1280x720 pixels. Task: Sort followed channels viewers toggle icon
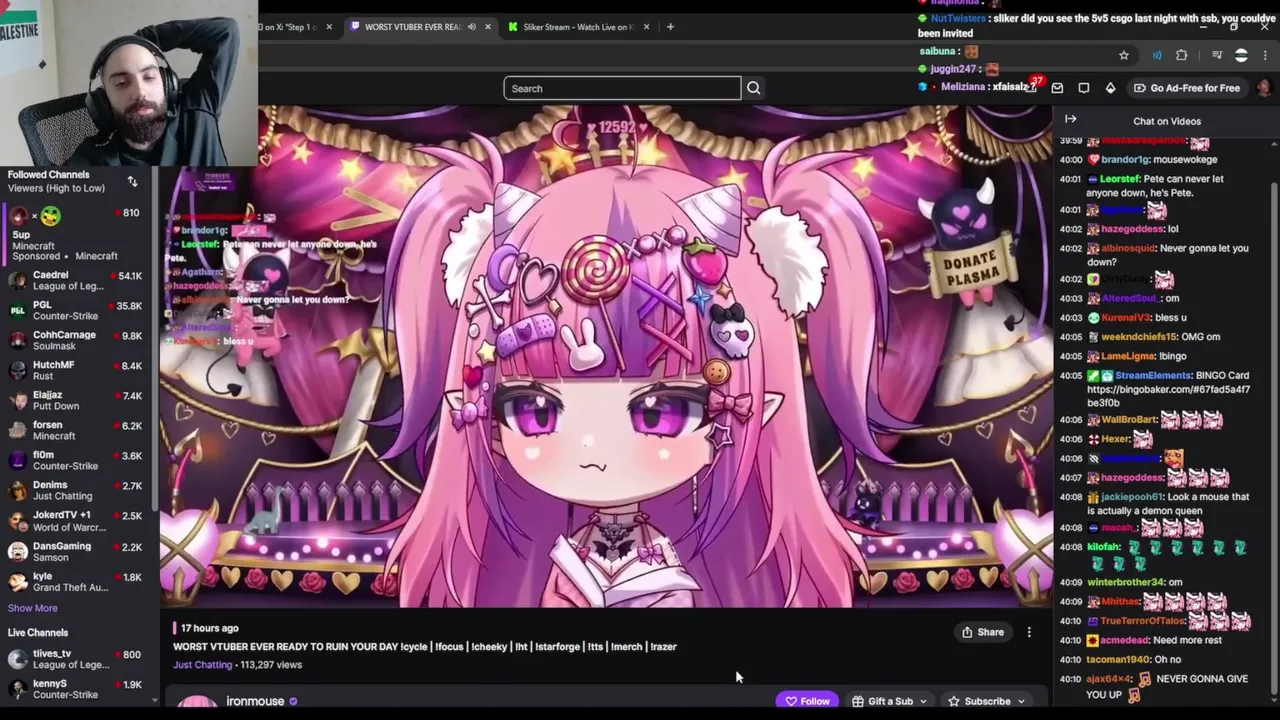click(x=132, y=181)
